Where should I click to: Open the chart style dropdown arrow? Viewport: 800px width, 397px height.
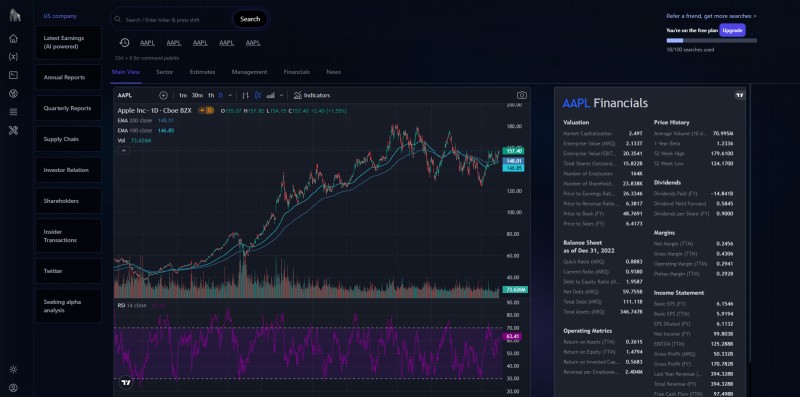pos(282,95)
